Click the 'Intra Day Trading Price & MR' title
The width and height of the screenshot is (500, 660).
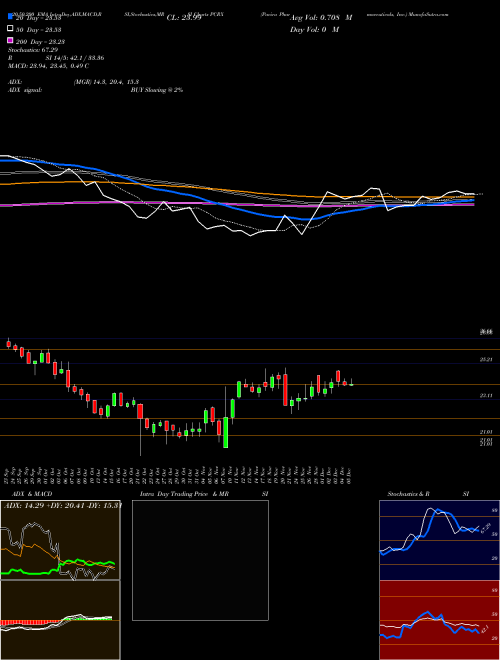coord(184,494)
